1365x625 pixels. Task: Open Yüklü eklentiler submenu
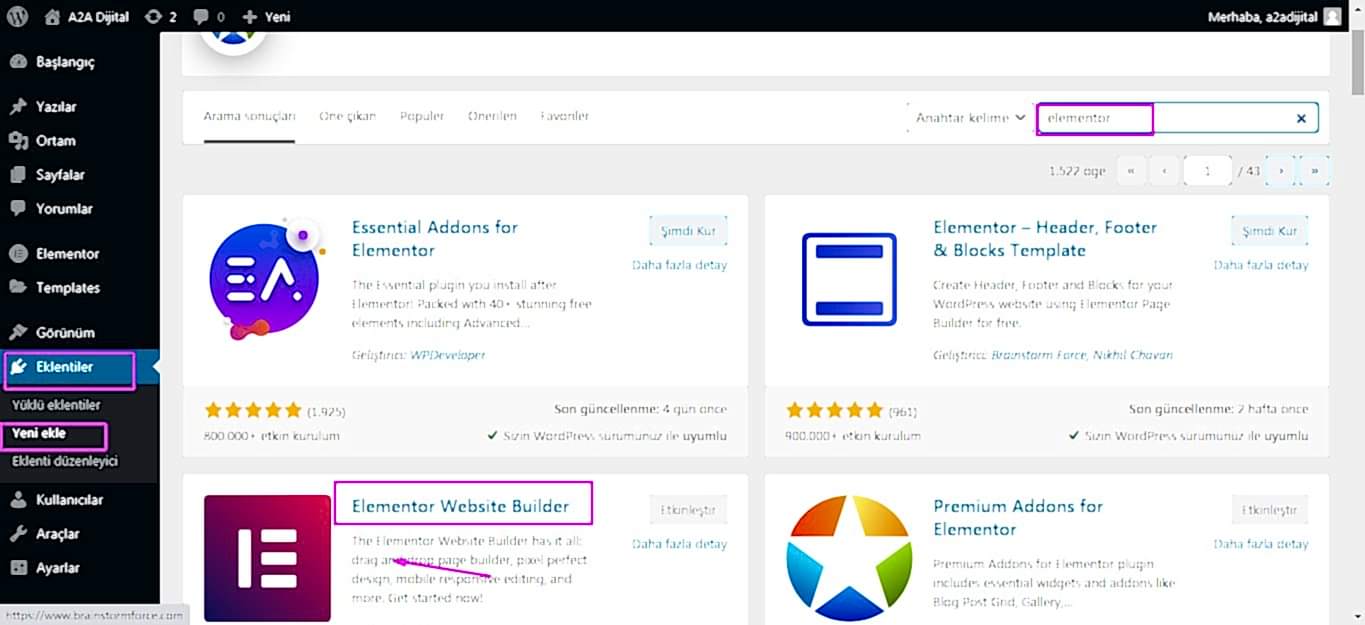[56, 405]
